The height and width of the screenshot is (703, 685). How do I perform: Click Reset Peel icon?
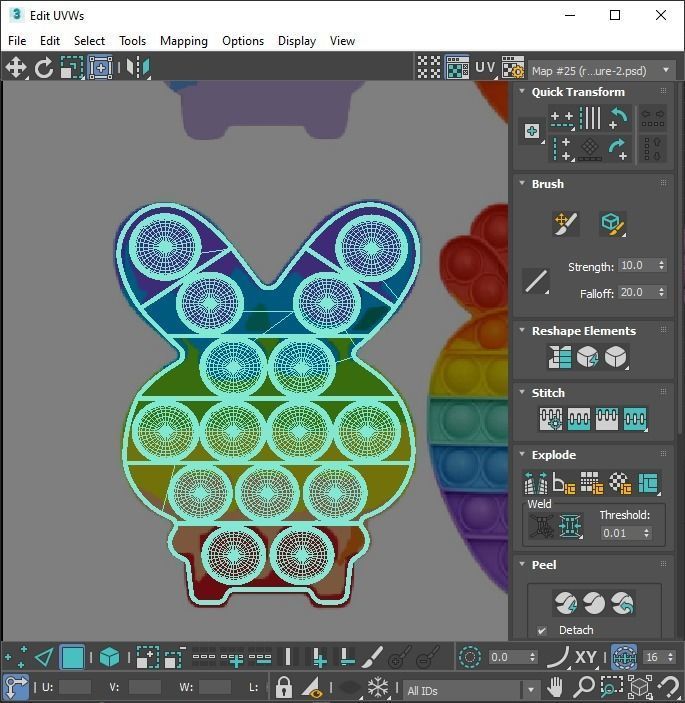pos(623,603)
